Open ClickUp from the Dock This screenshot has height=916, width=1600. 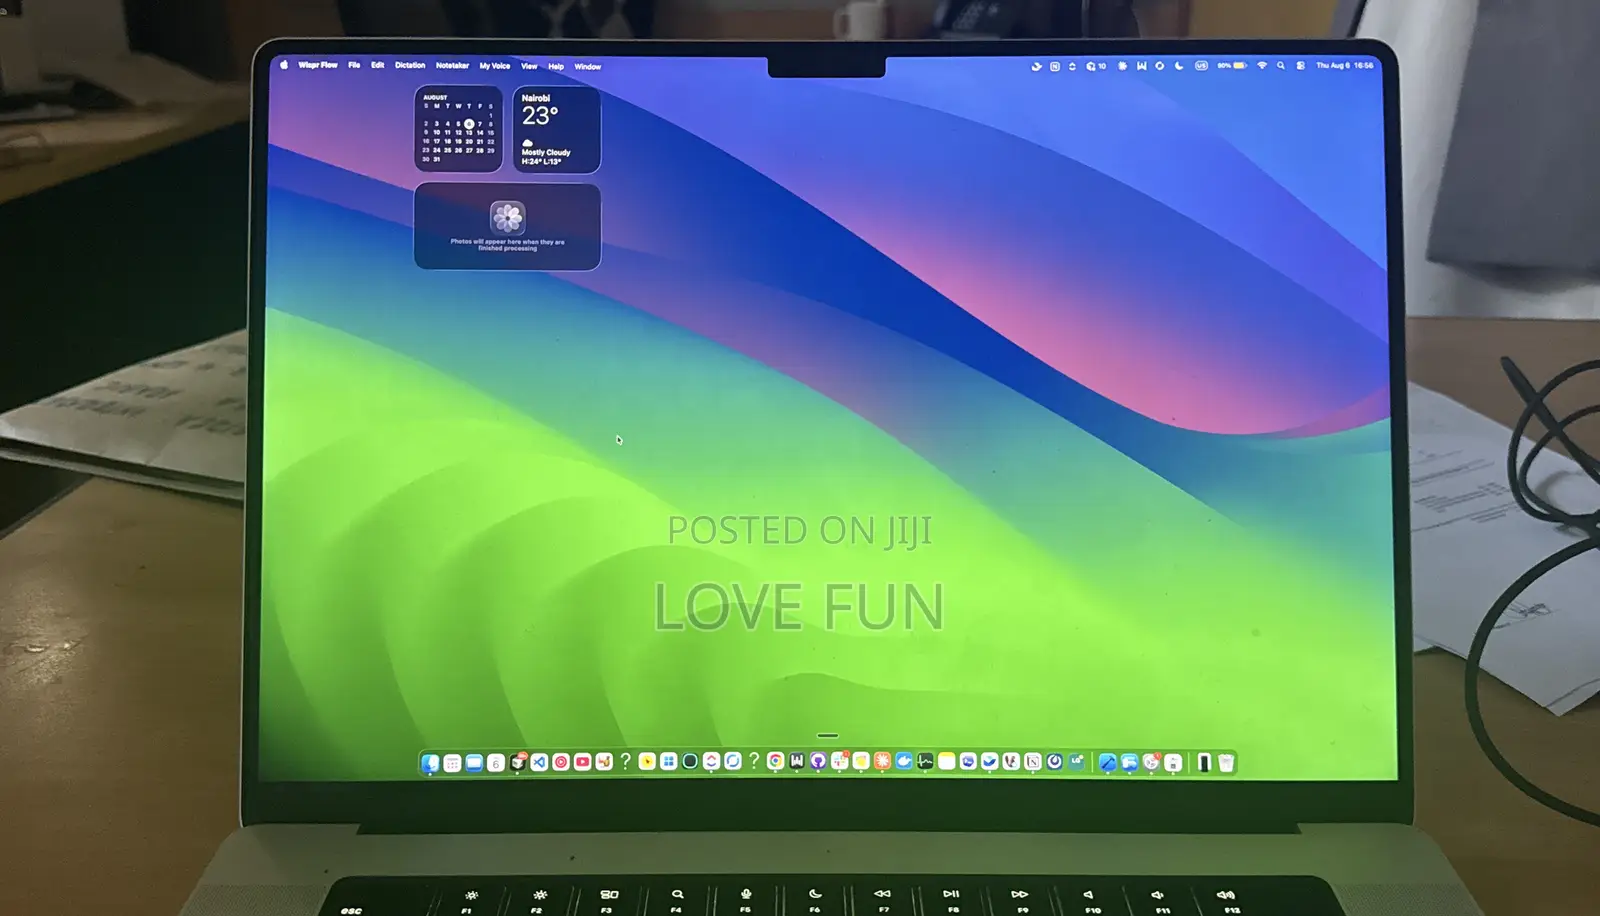click(711, 762)
